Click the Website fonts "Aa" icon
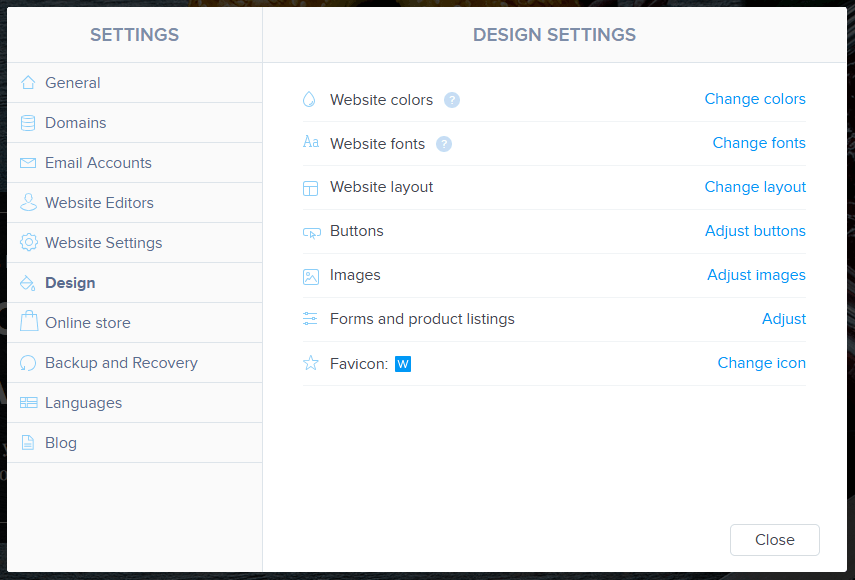 310,143
